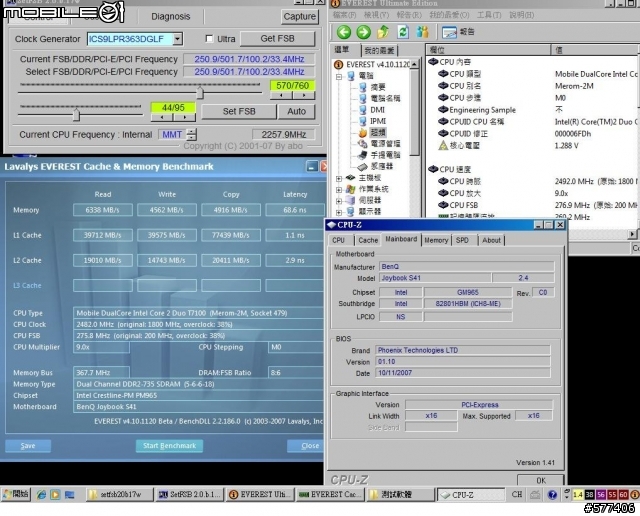Open the 檢視(V) View menu in EVEREST
640x516 pixels.
(376, 15)
